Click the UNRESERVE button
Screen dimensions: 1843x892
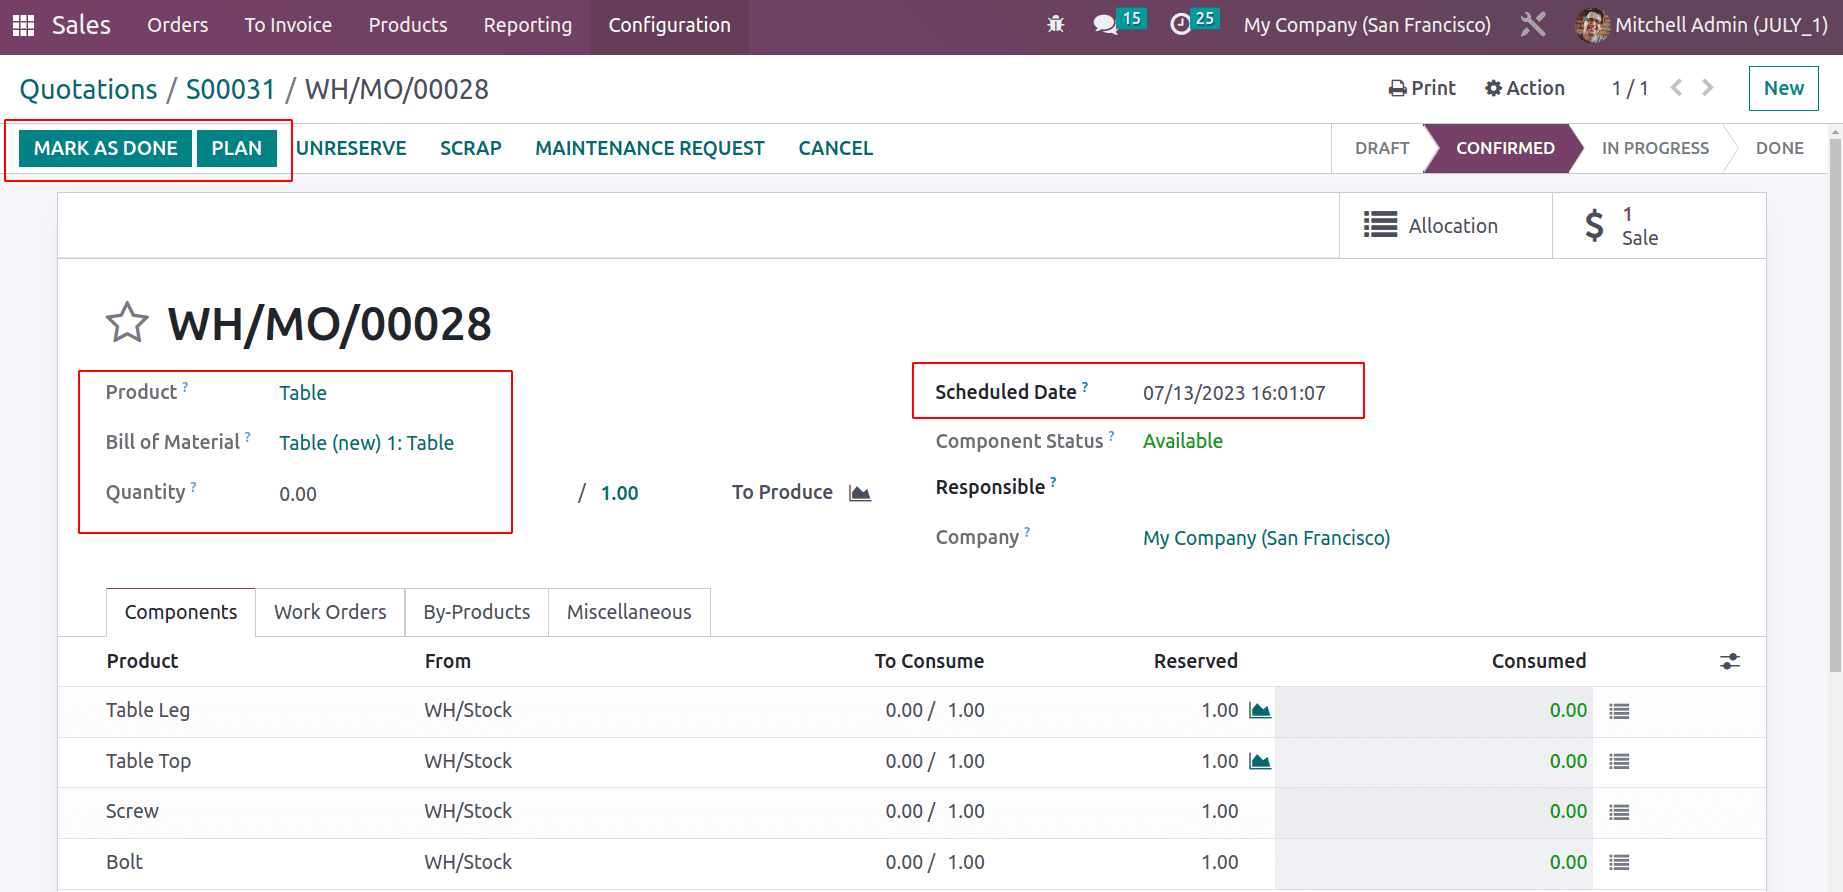click(x=351, y=148)
